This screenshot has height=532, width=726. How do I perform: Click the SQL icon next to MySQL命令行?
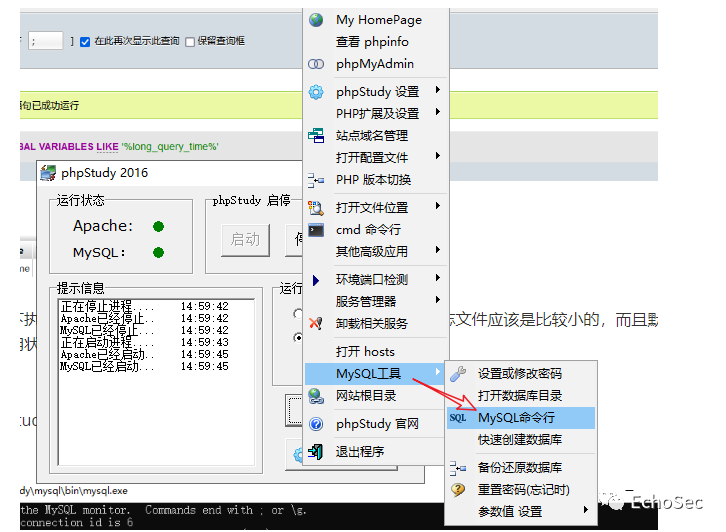[458, 418]
